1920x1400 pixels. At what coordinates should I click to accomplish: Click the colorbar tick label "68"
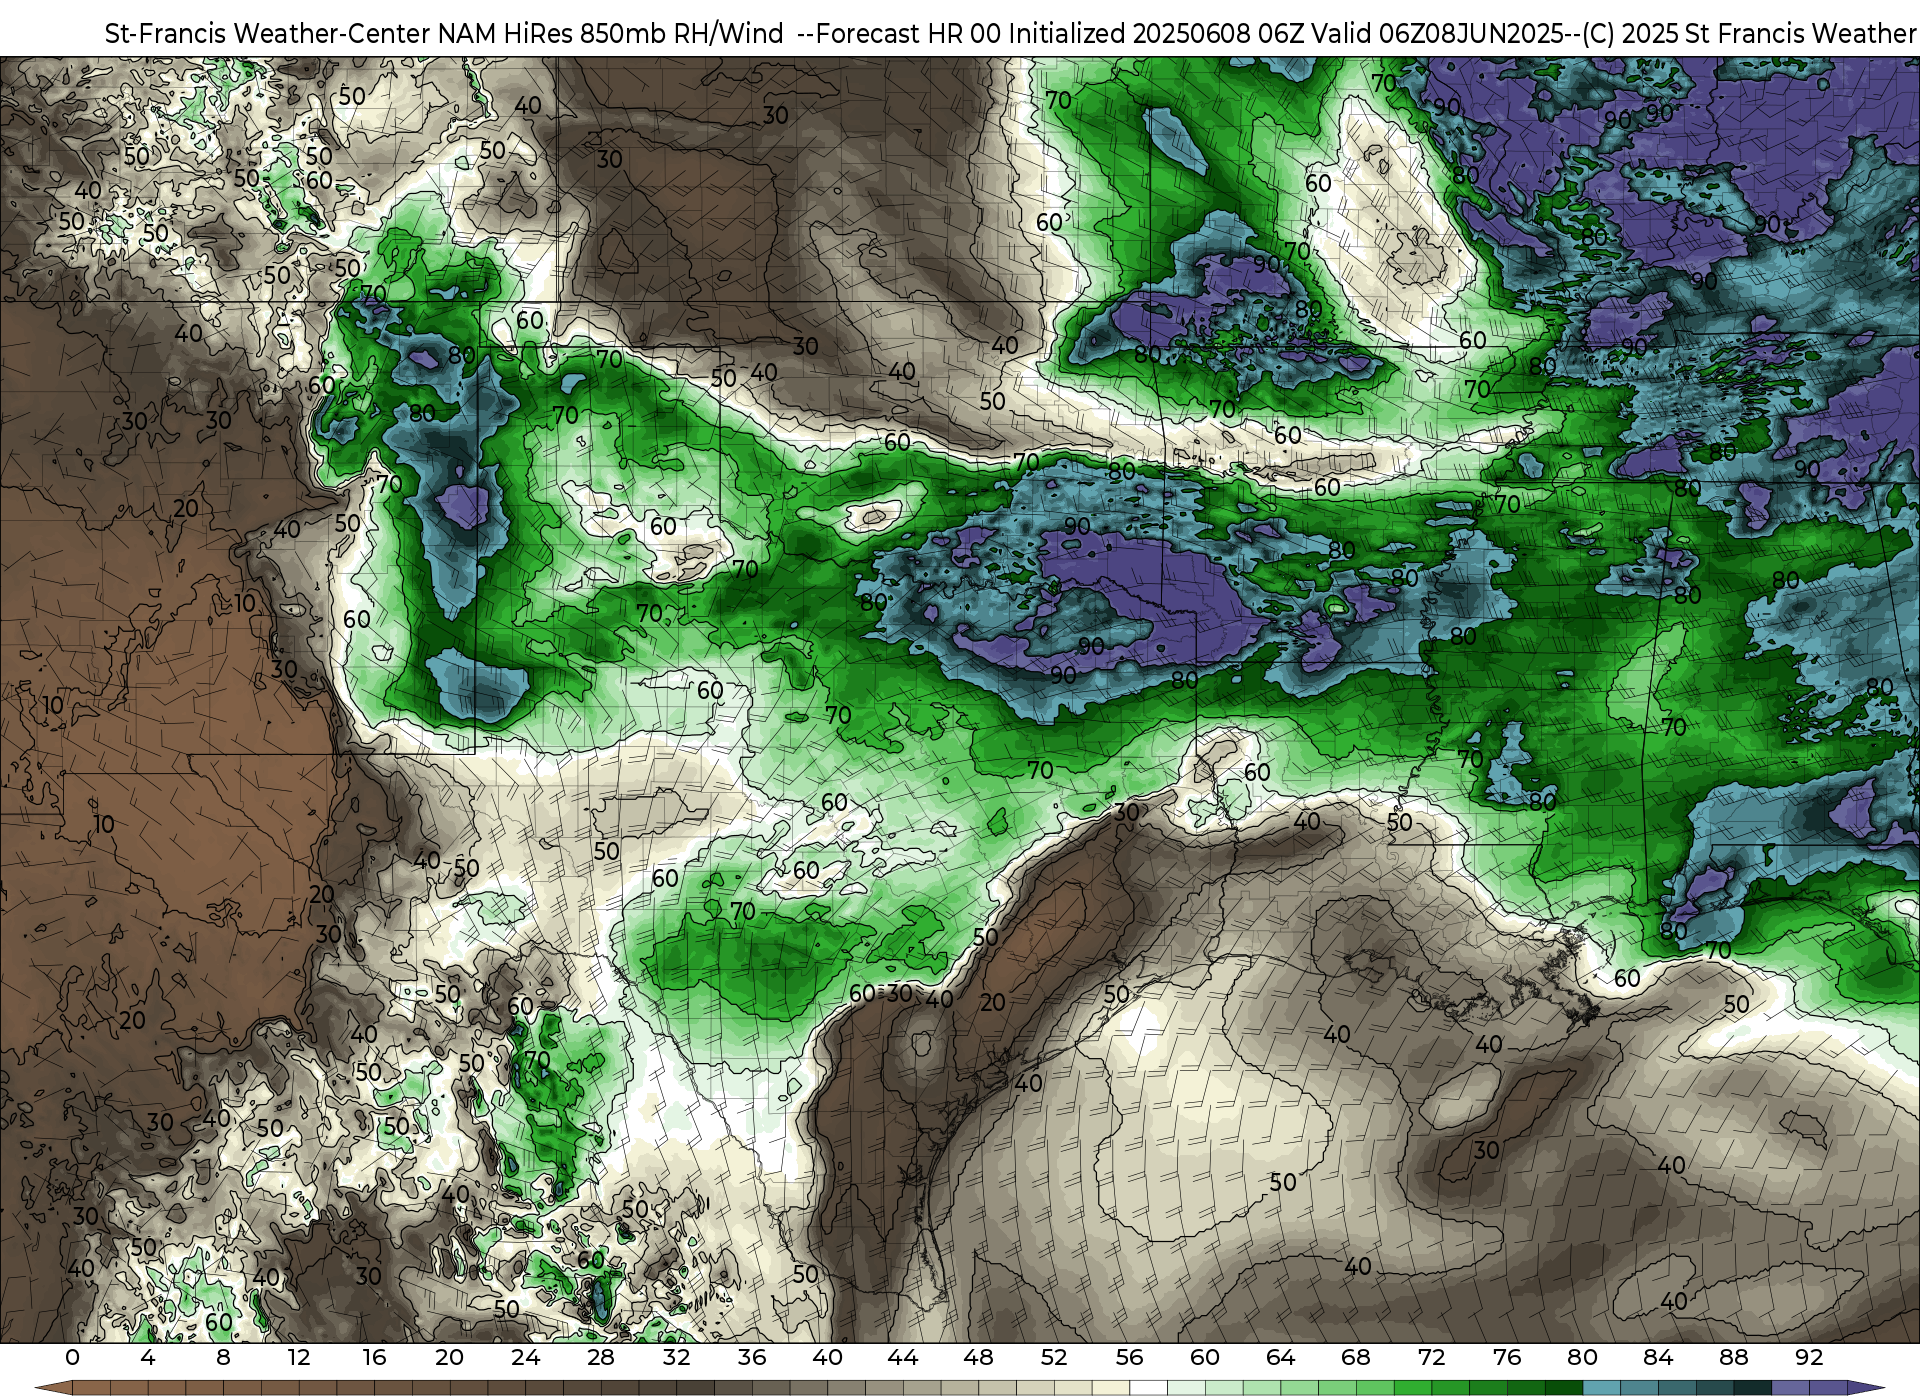coord(1356,1358)
